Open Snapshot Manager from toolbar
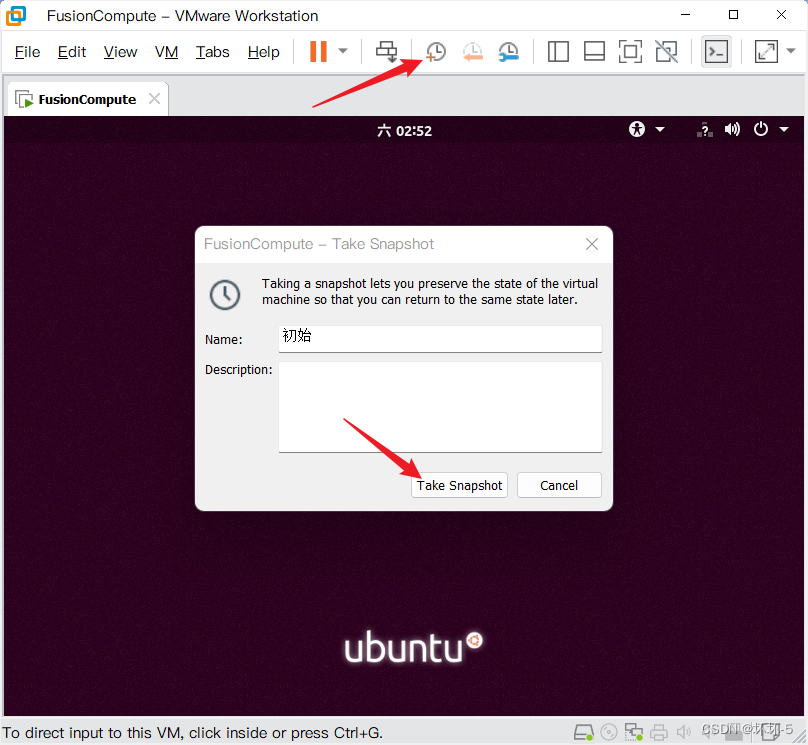 [x=509, y=52]
